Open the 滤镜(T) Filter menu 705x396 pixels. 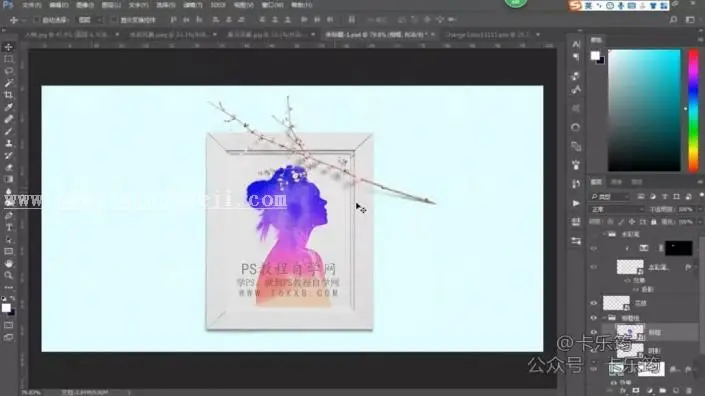tap(192, 5)
